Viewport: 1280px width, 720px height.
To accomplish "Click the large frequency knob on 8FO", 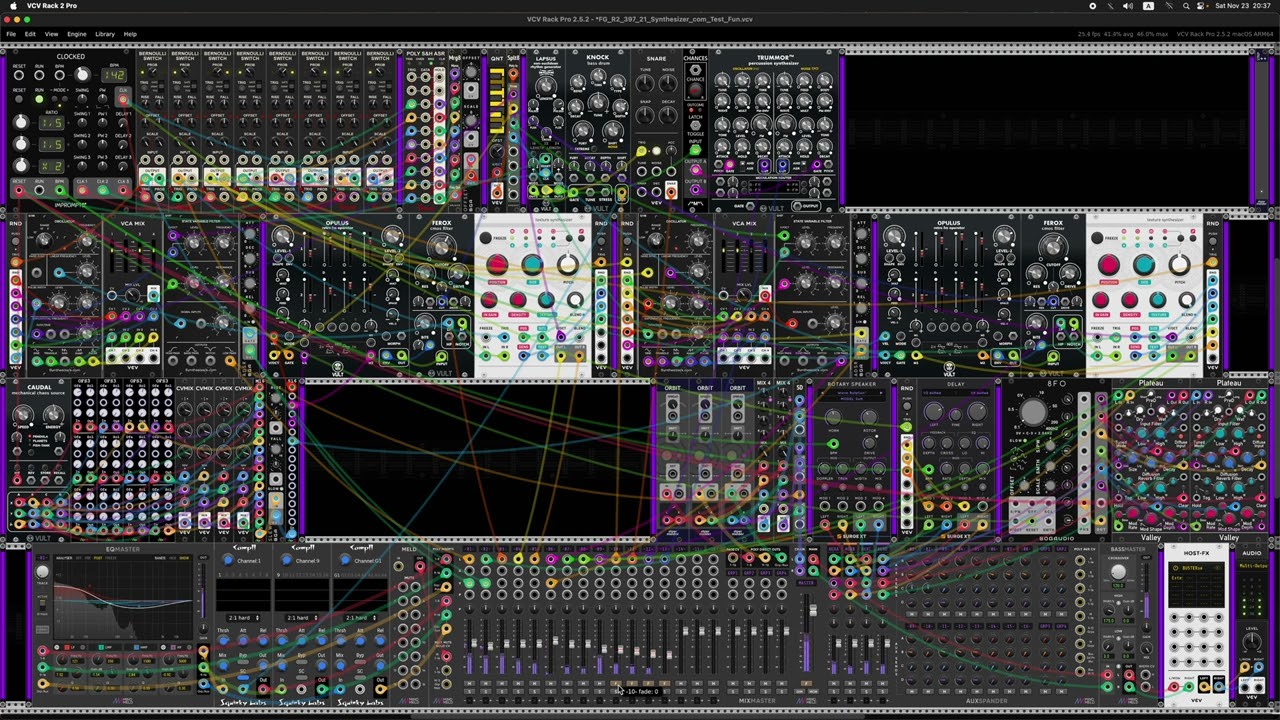I will tap(1034, 412).
